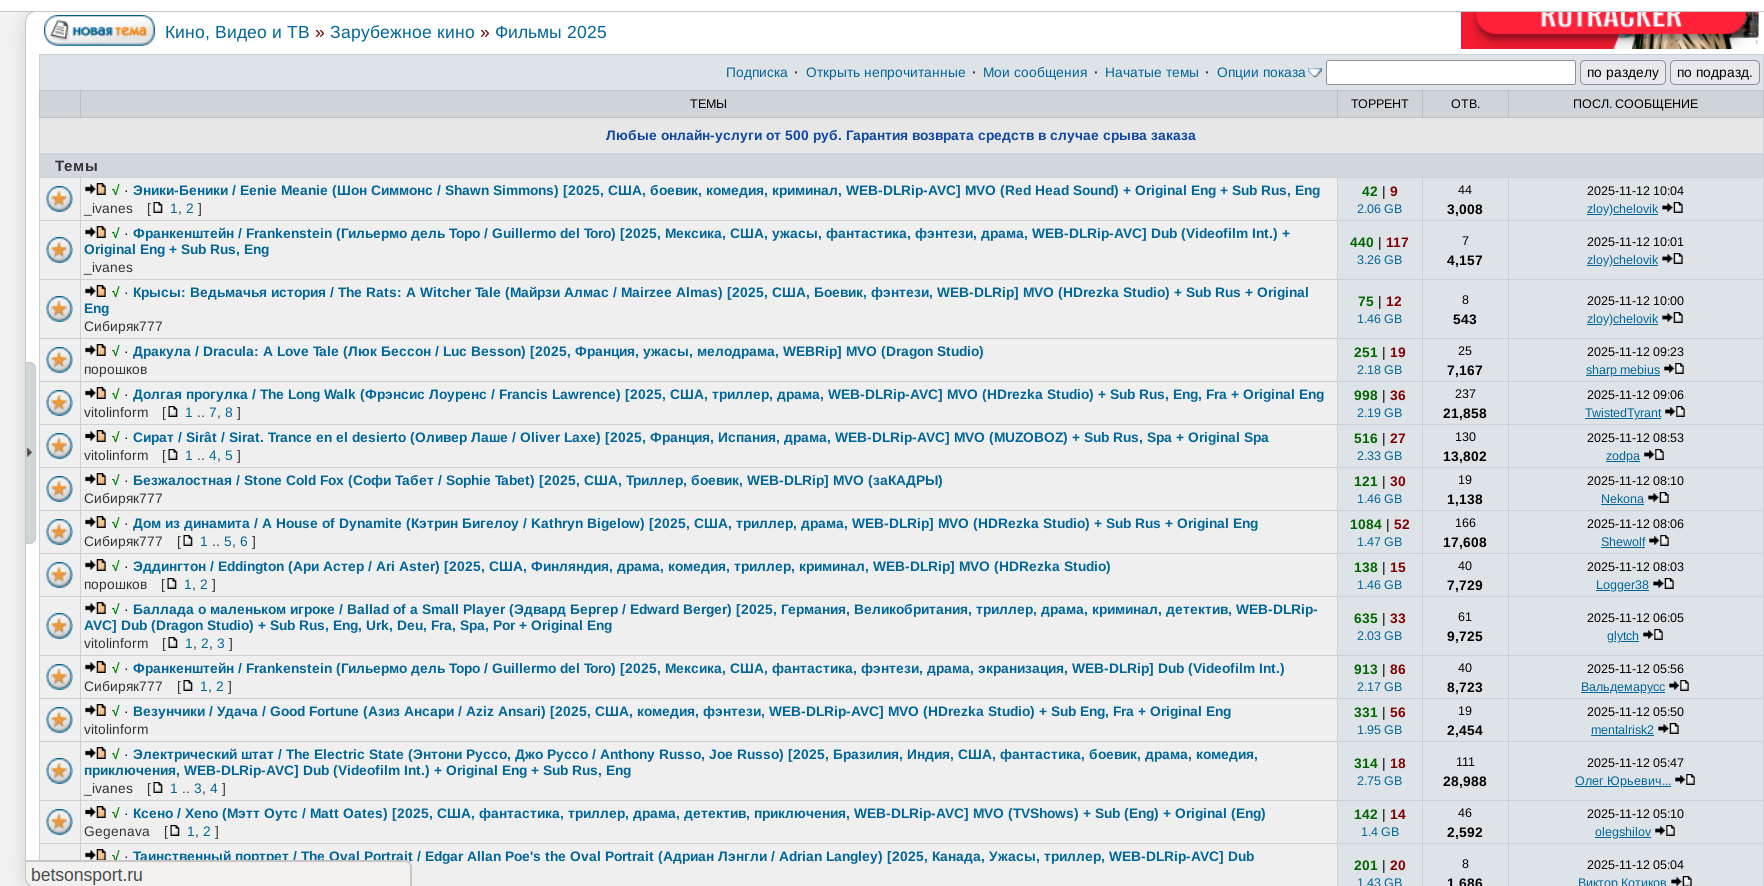Click the star icon beside Дом из динамита

click(60, 532)
